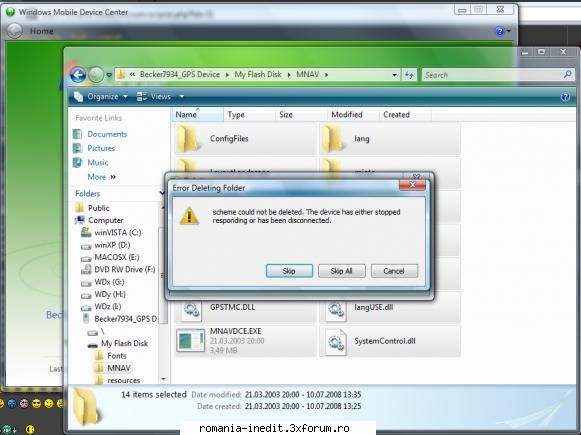This screenshot has height=435, width=581.
Task: Click the Explorer Forward arrow button
Action: 96,75
